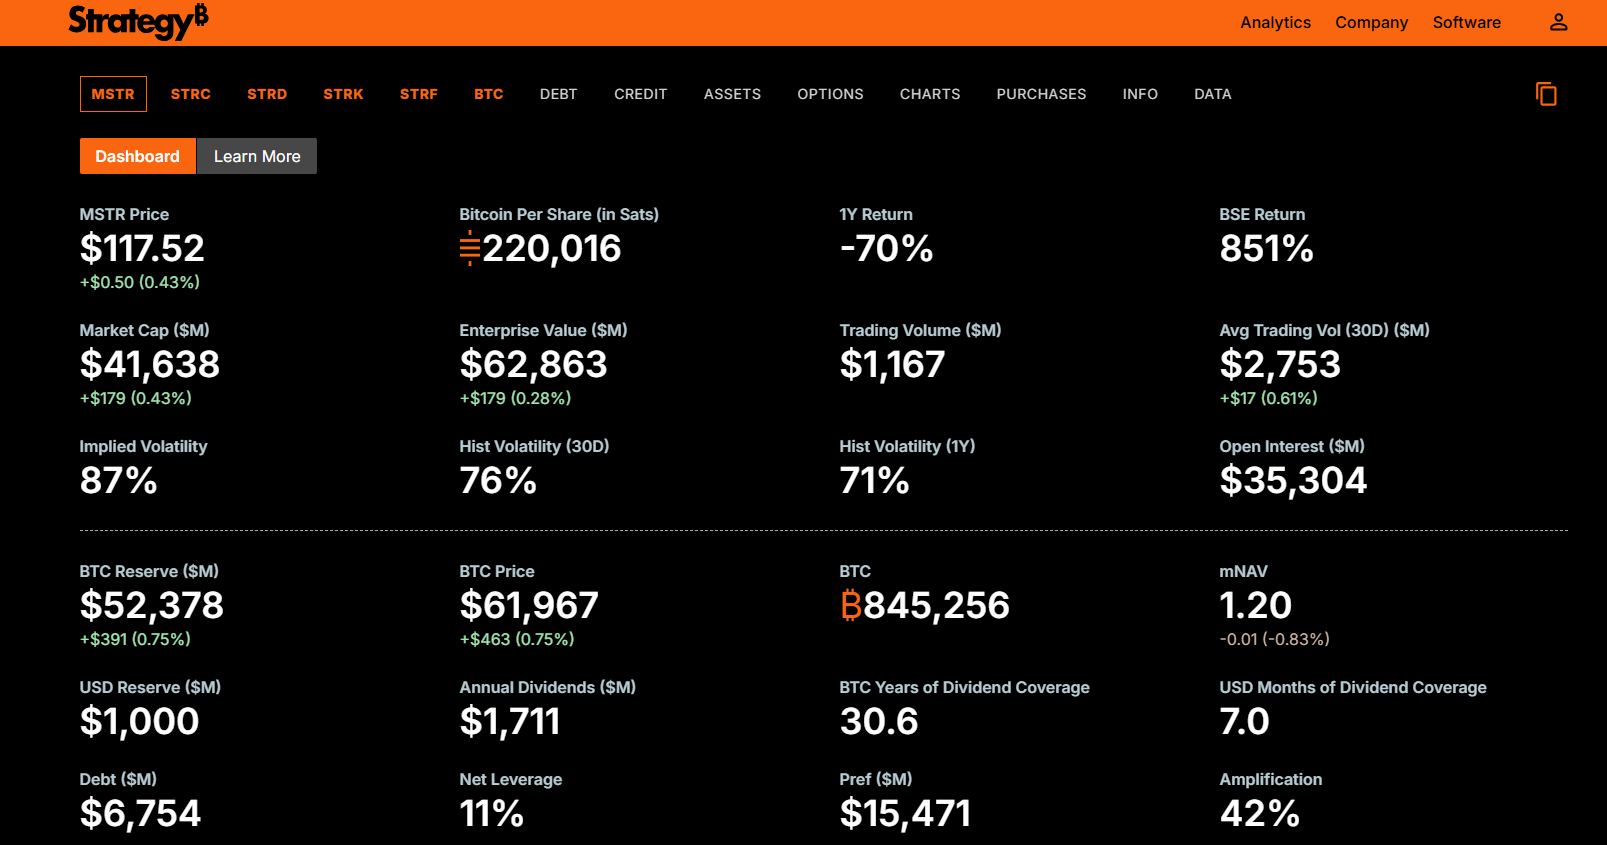Click the Hist Volatility (30D) value 76%
The image size is (1607, 845).
[x=498, y=480]
